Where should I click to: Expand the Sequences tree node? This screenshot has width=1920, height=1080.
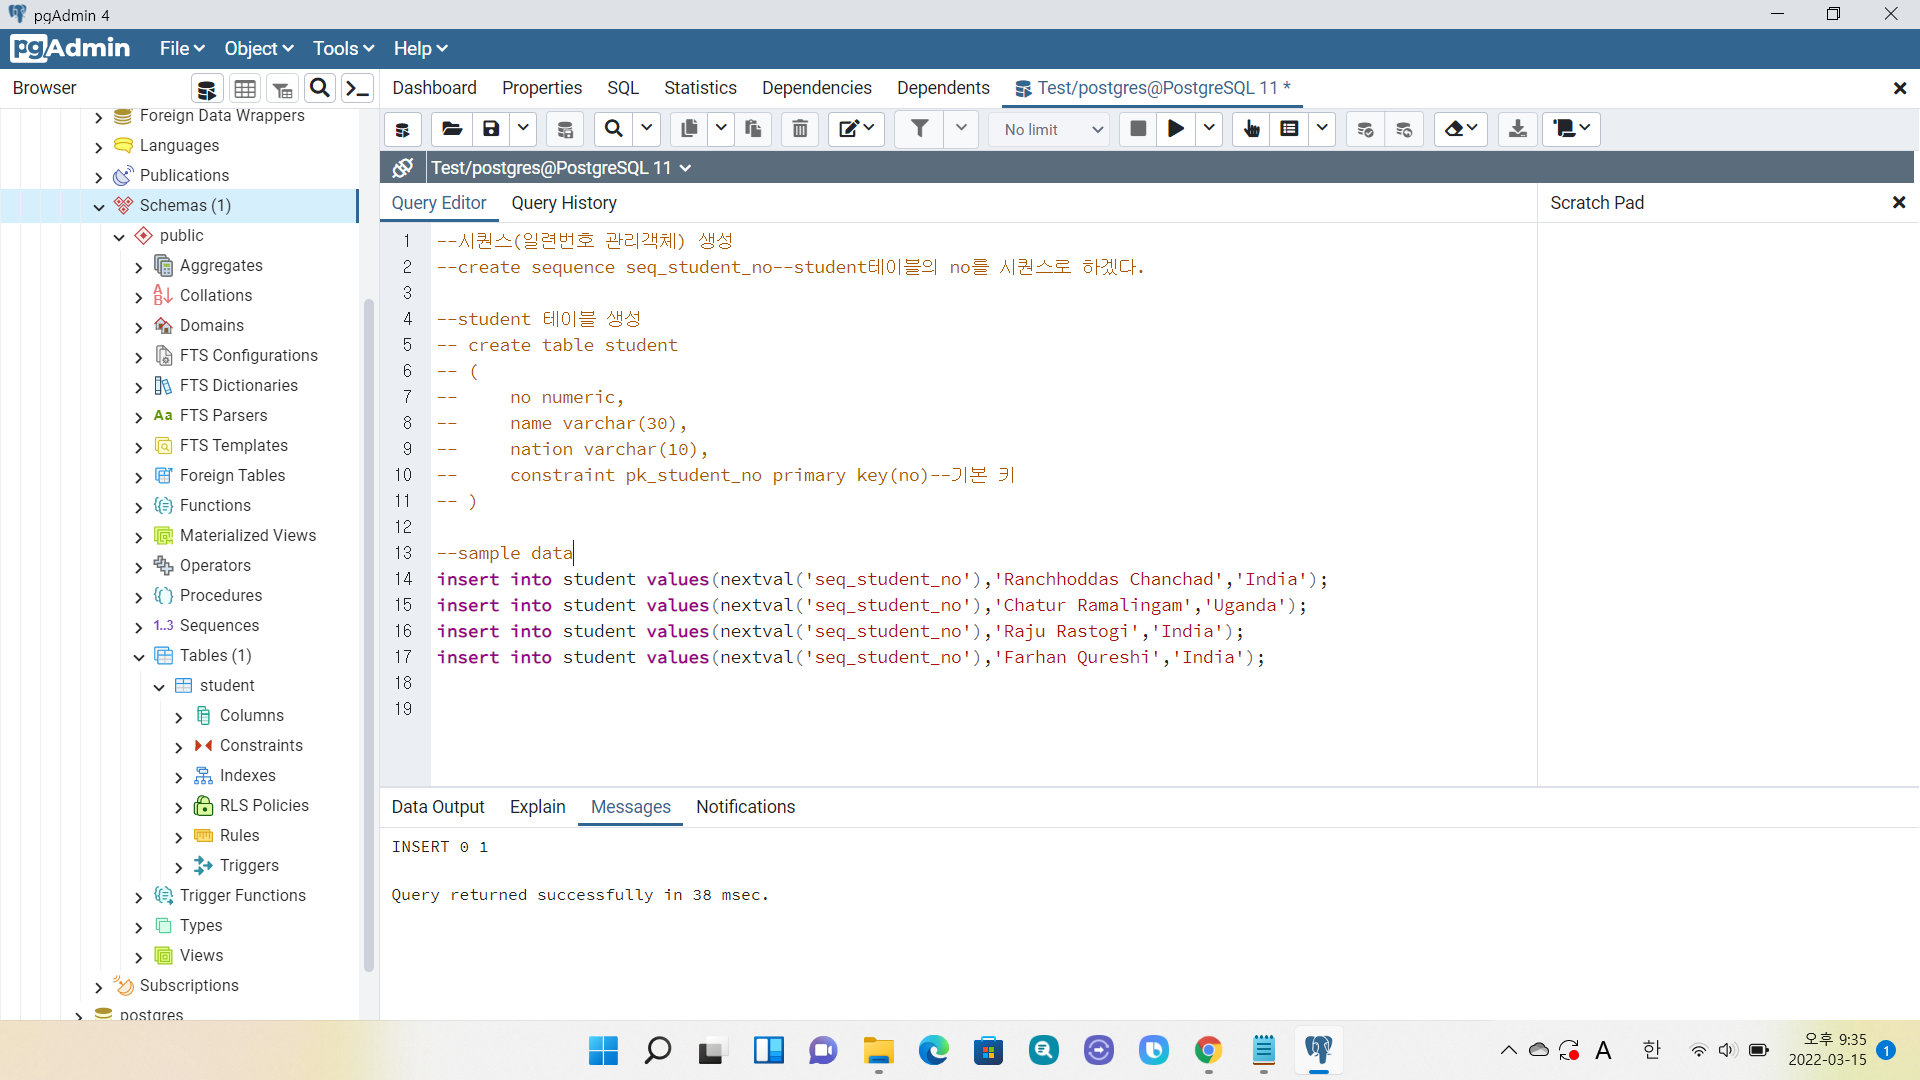(x=139, y=627)
